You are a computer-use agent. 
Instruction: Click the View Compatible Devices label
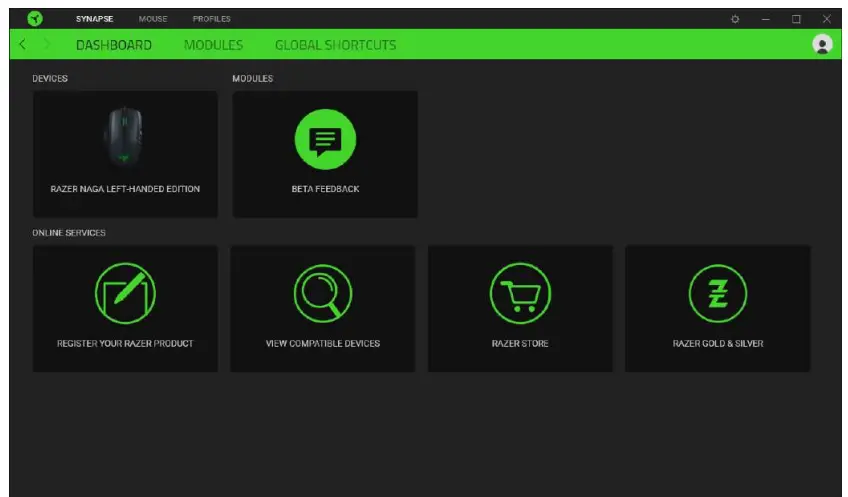[x=322, y=344]
